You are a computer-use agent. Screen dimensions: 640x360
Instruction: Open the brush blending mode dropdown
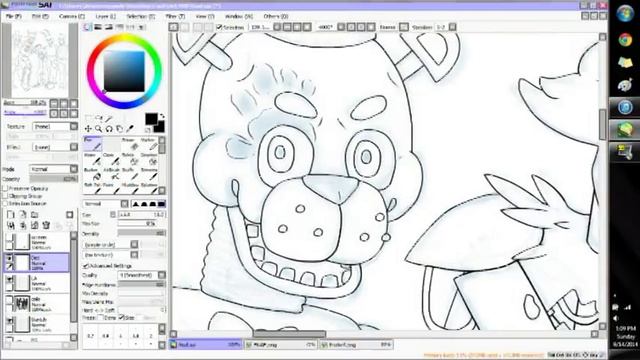105,204
